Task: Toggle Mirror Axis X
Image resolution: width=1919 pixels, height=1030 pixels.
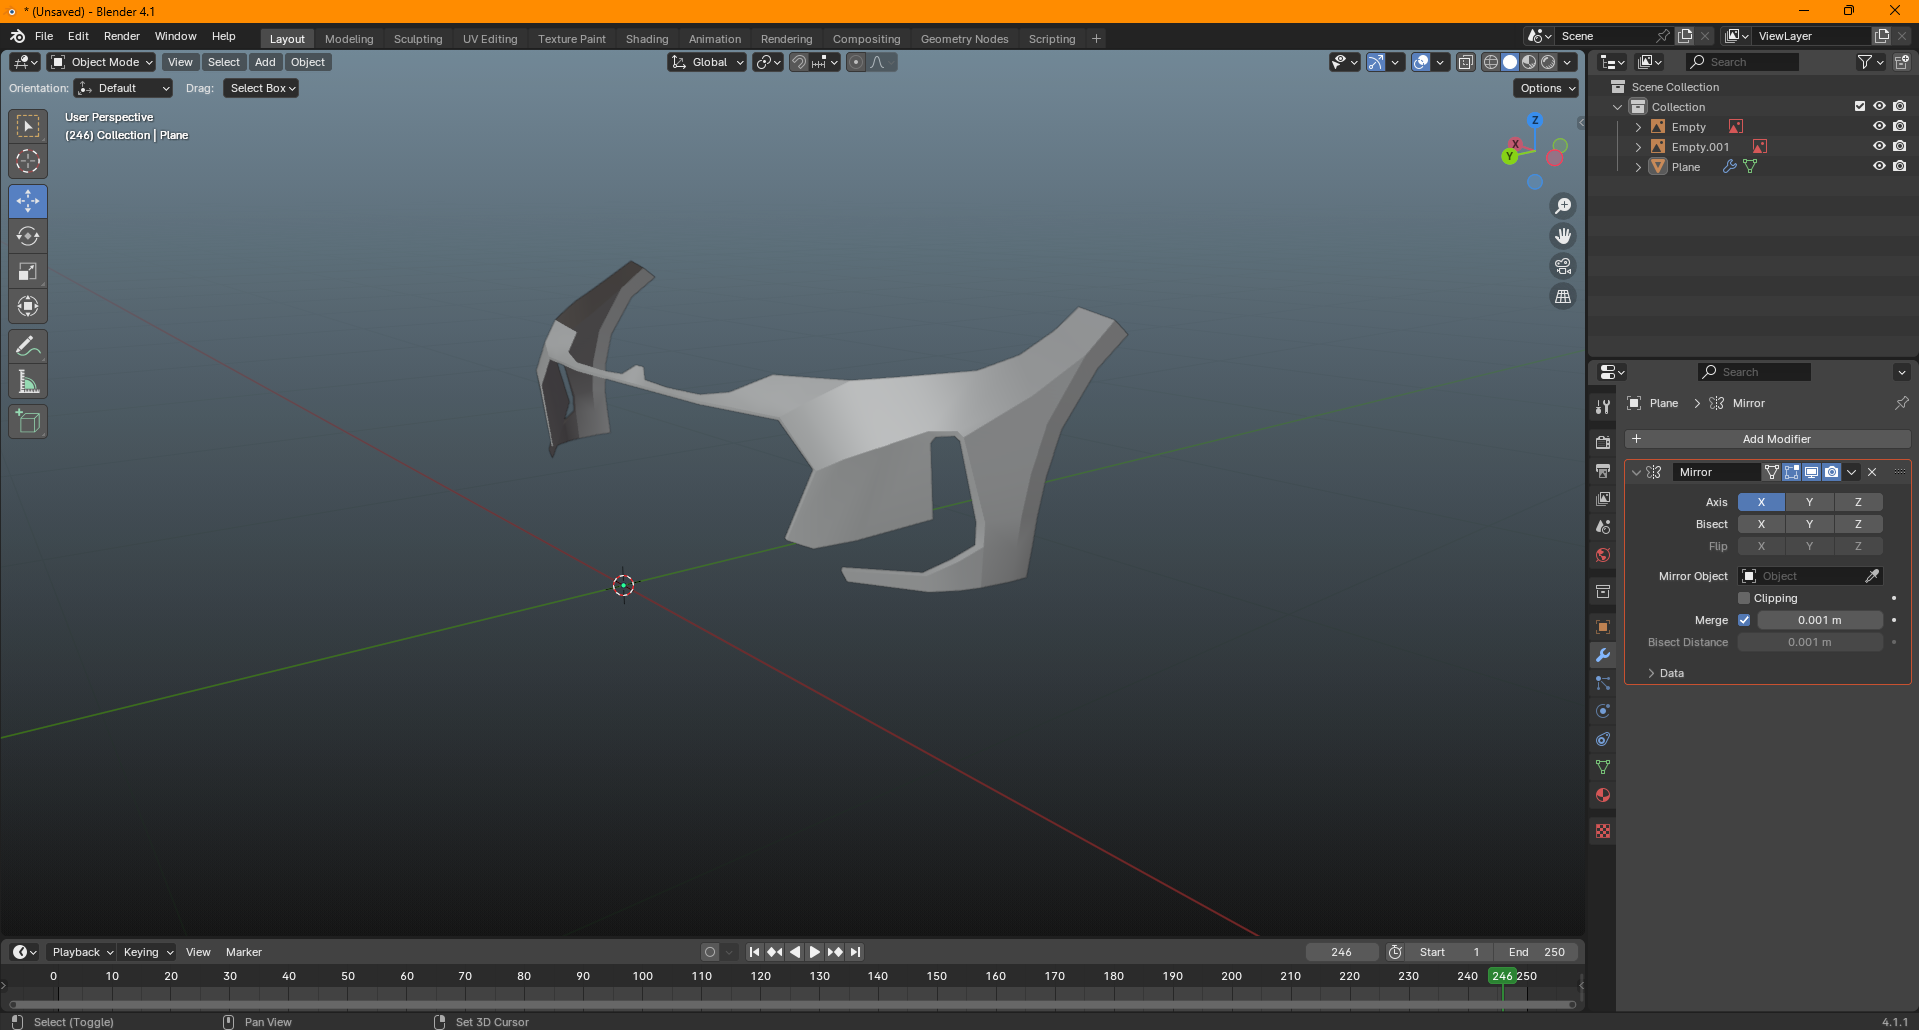Action: pos(1761,502)
